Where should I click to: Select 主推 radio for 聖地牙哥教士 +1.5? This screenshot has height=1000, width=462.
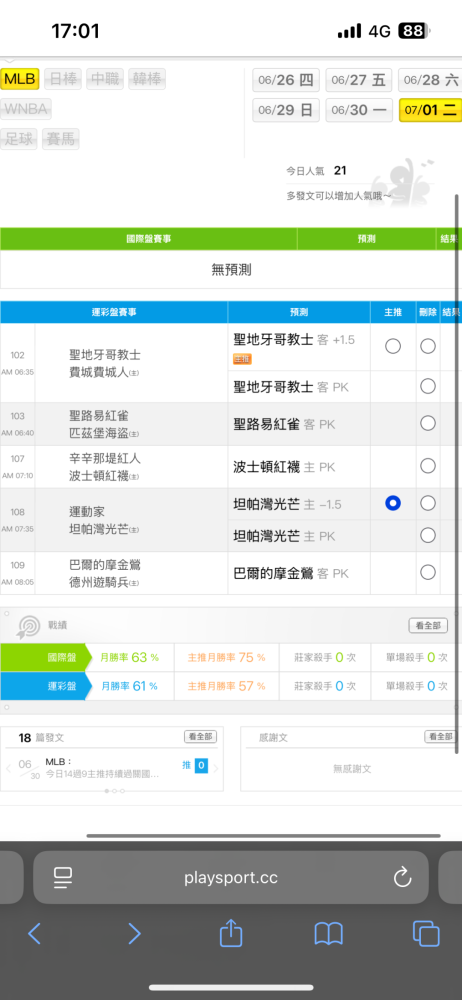point(393,346)
